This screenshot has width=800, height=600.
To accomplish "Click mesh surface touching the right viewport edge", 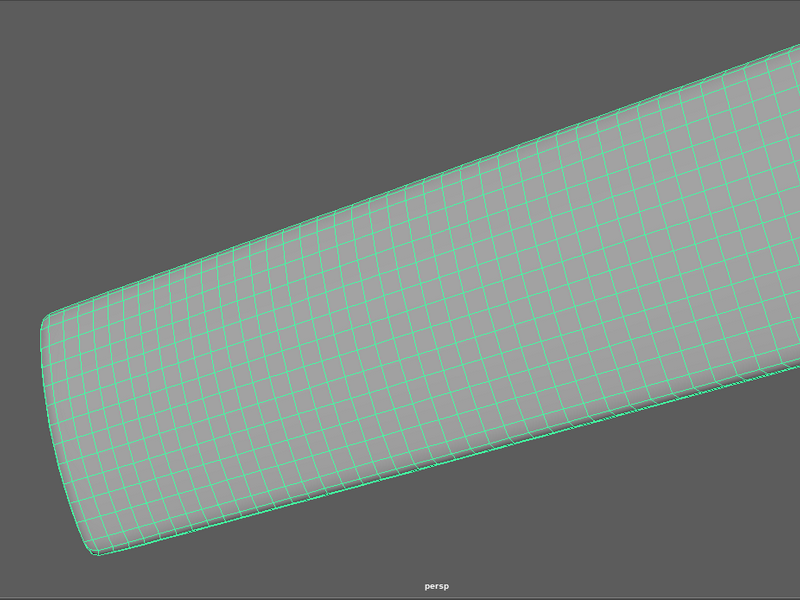I will (x=791, y=204).
